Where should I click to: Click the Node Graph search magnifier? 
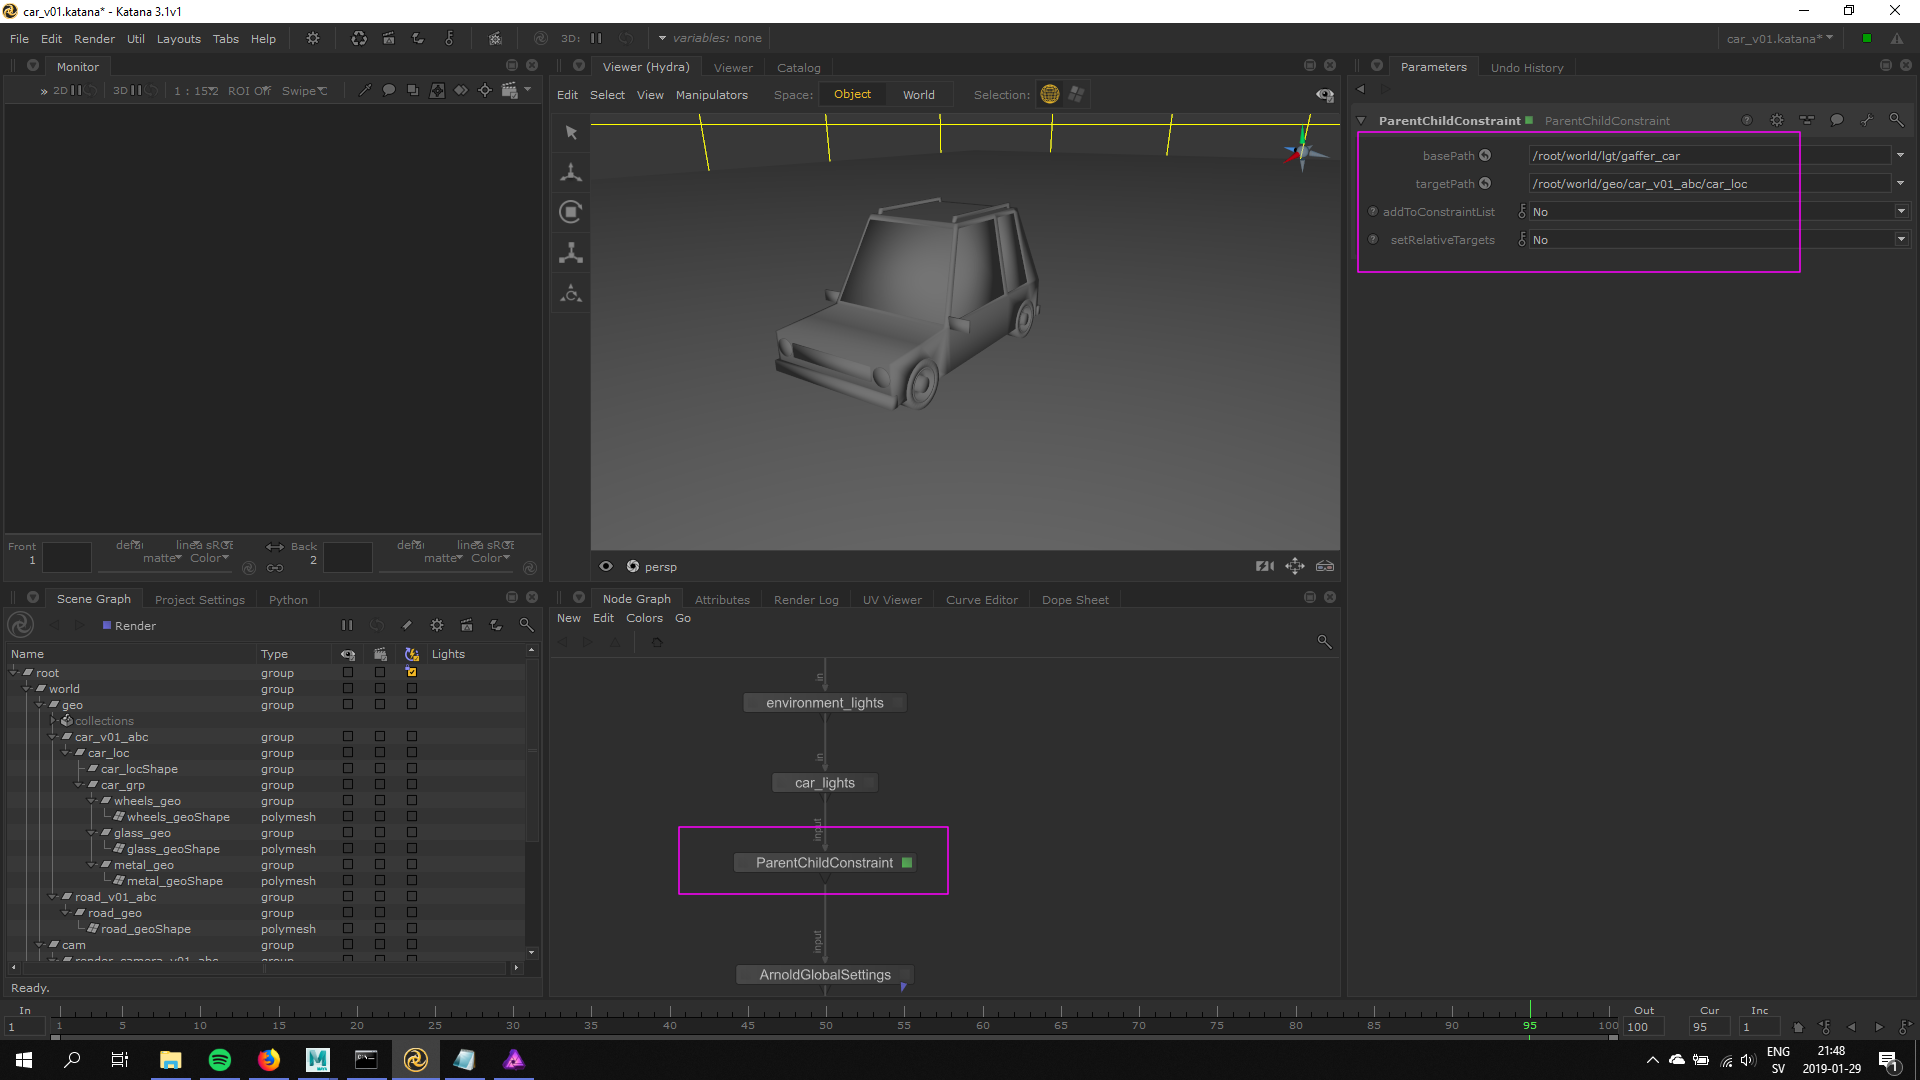(x=1324, y=641)
